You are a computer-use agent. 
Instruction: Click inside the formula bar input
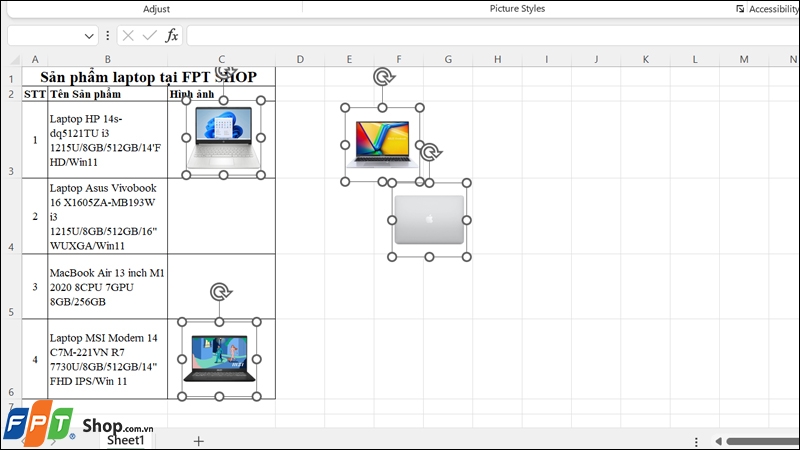[x=493, y=36]
